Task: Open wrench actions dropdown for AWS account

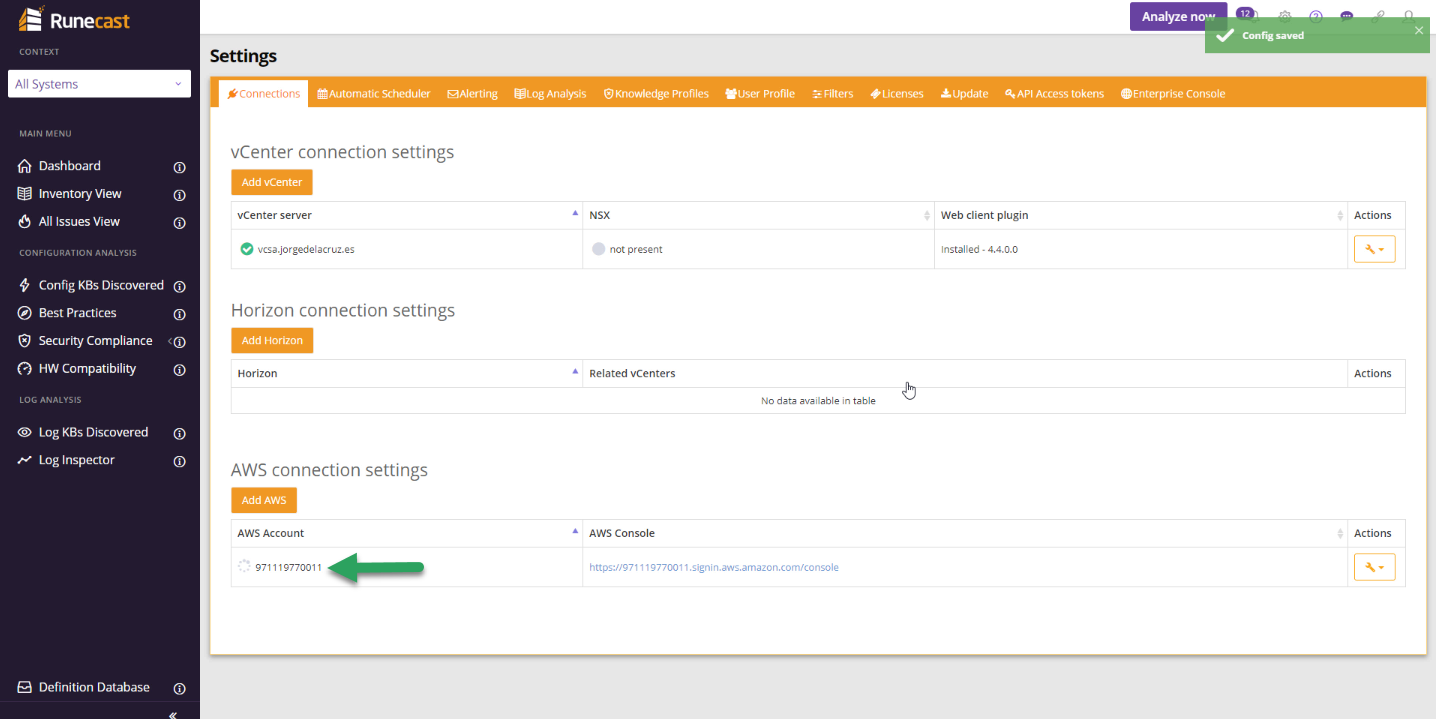Action: coord(1374,567)
